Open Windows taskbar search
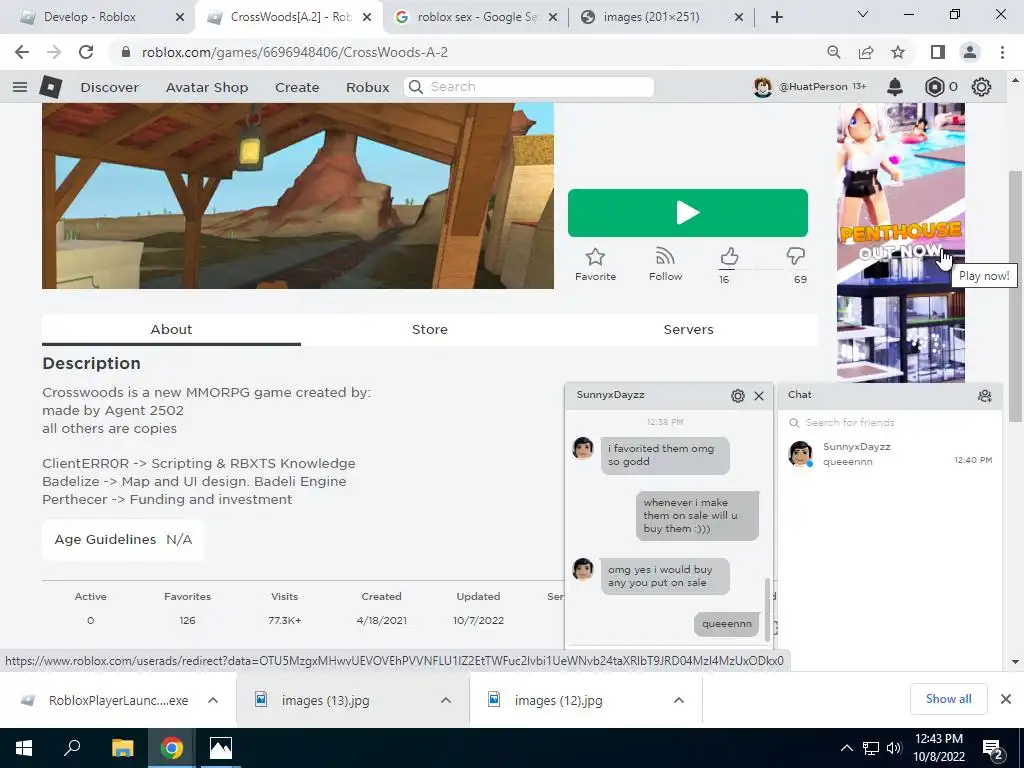This screenshot has width=1024, height=768. [x=72, y=748]
